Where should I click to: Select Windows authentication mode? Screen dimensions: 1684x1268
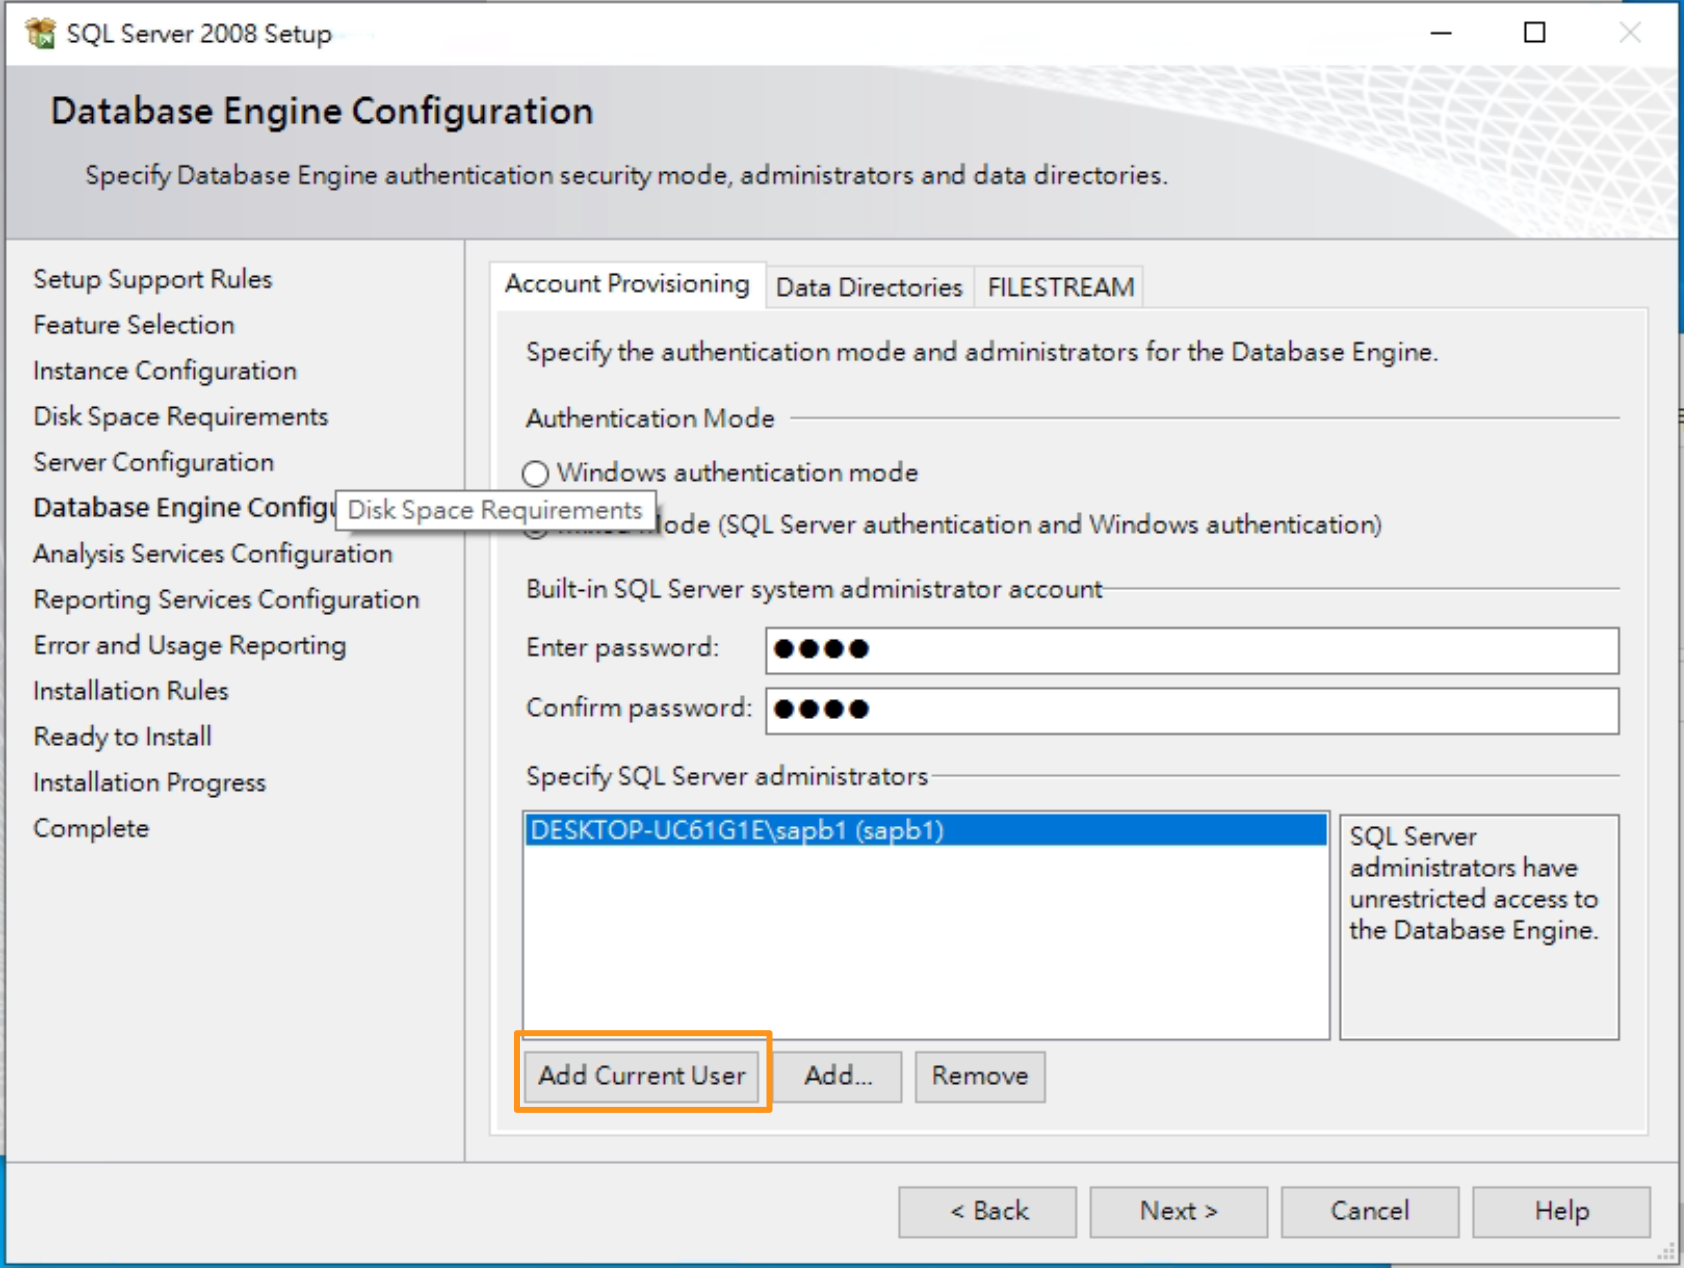pos(536,474)
